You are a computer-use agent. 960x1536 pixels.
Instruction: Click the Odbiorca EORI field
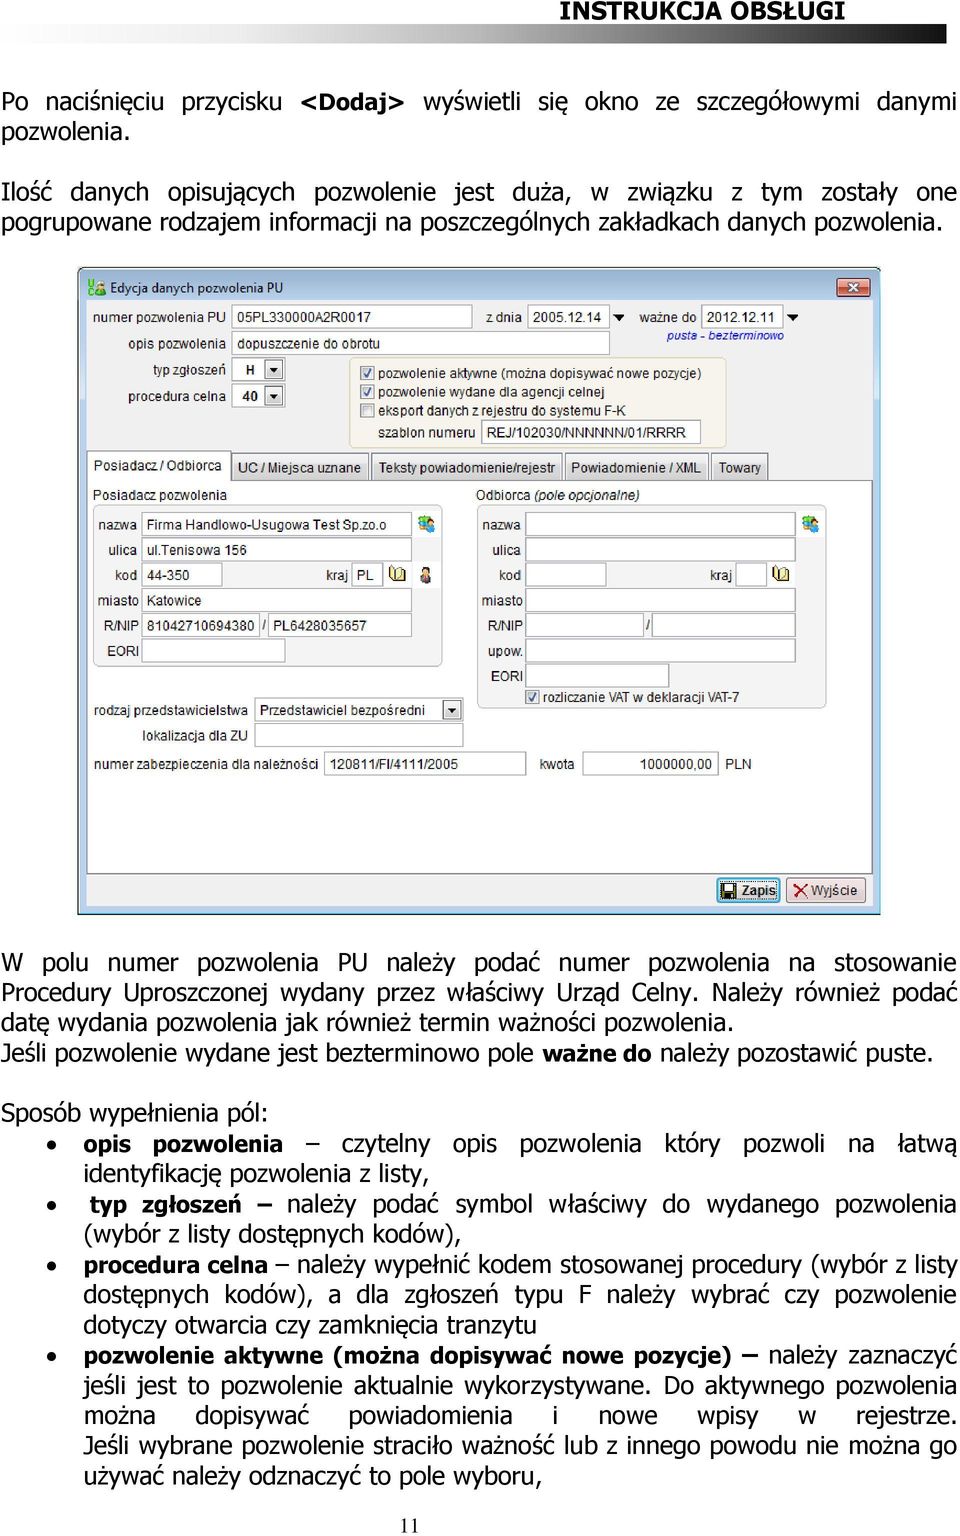click(598, 676)
